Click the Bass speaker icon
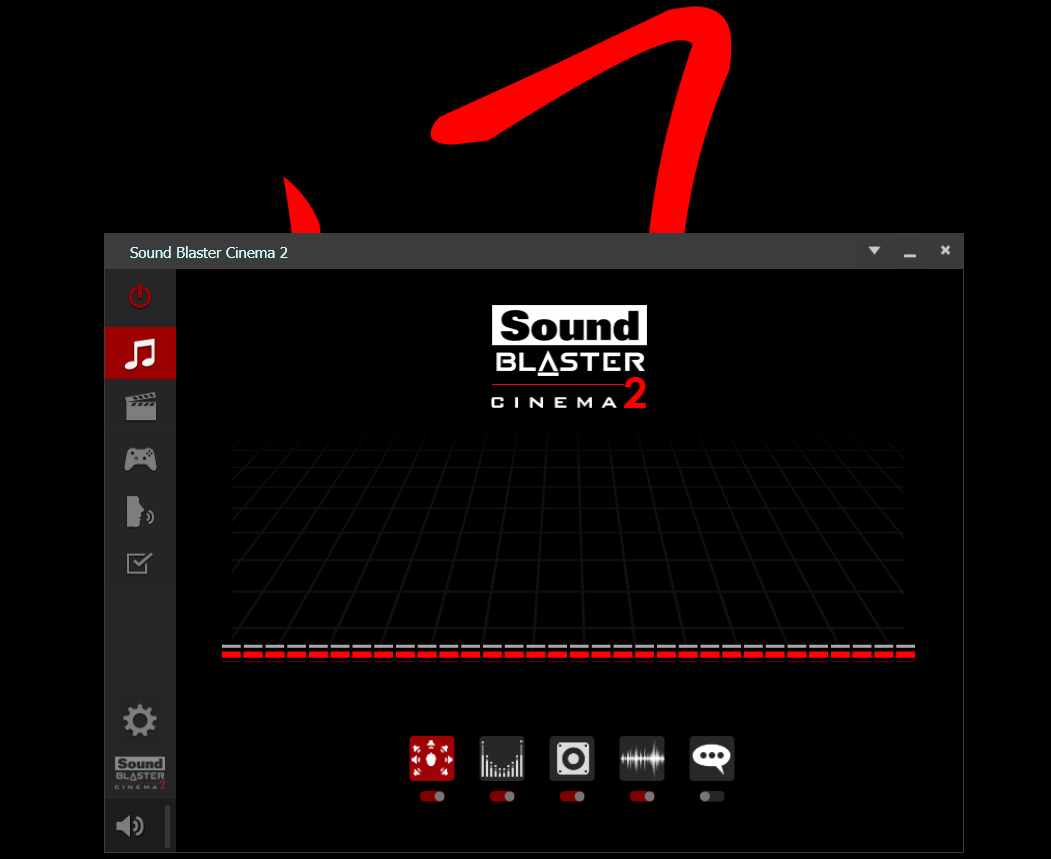The image size is (1051, 859). [572, 758]
